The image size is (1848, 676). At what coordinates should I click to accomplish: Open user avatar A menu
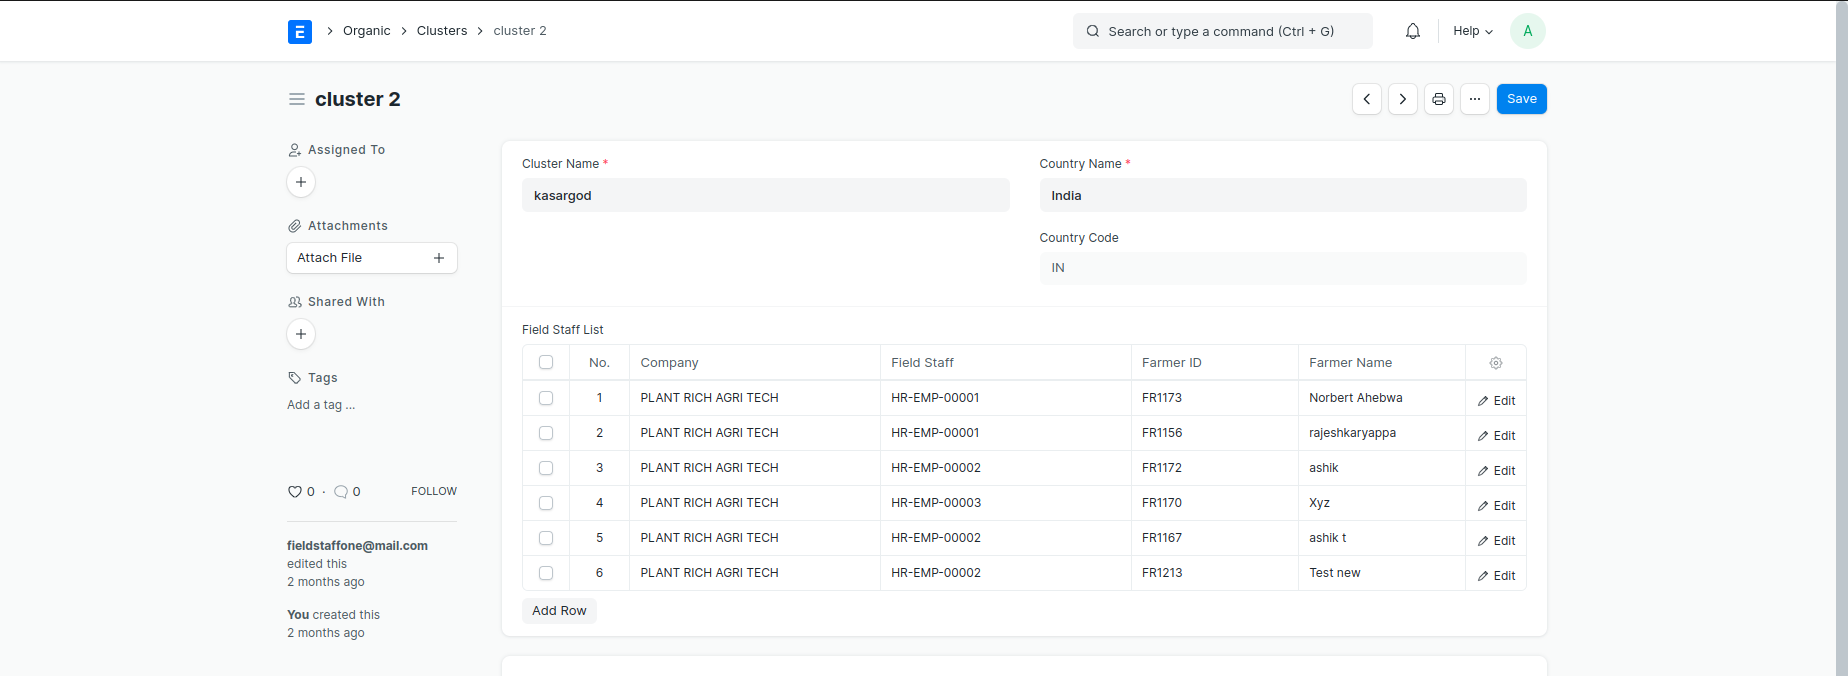pos(1527,31)
